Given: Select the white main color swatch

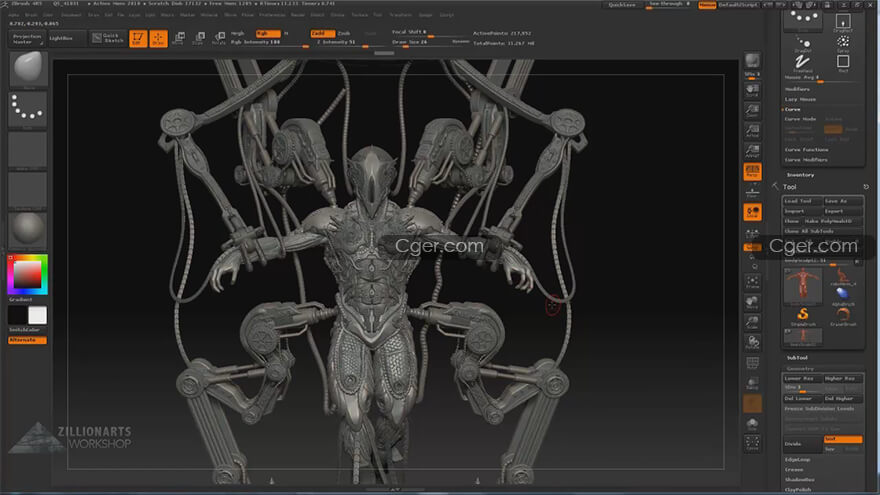Looking at the screenshot, I should (38, 315).
